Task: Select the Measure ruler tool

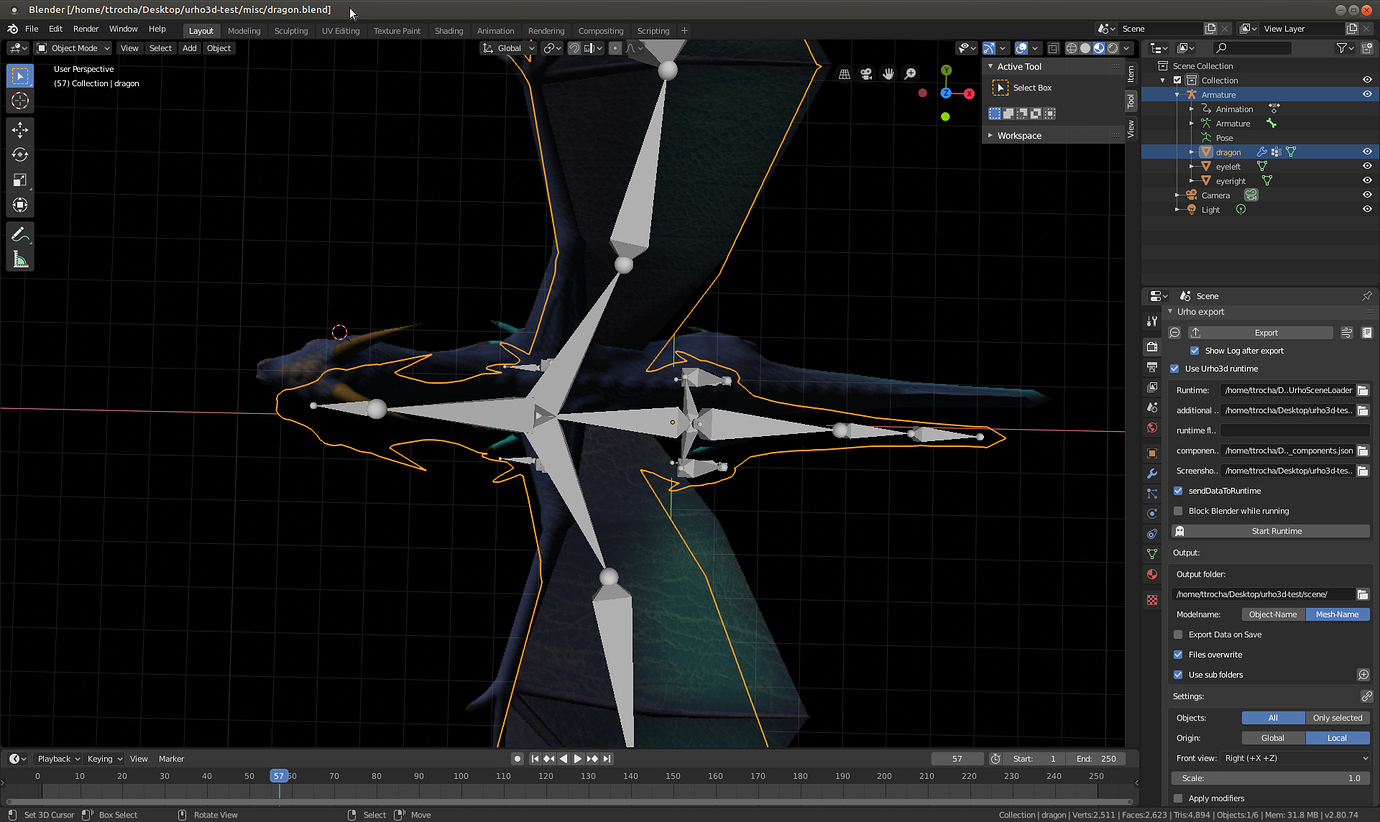Action: pyautogui.click(x=20, y=259)
